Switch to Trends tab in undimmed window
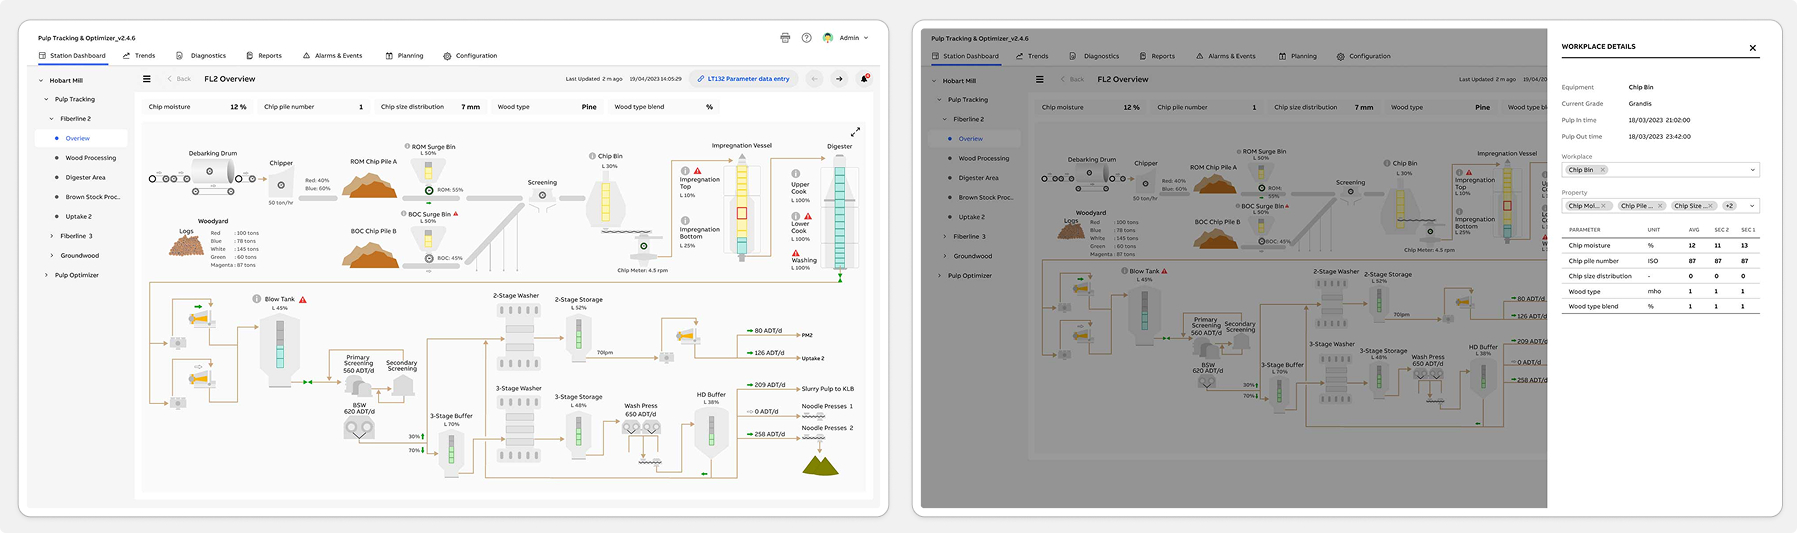The image size is (1797, 533). 139,56
